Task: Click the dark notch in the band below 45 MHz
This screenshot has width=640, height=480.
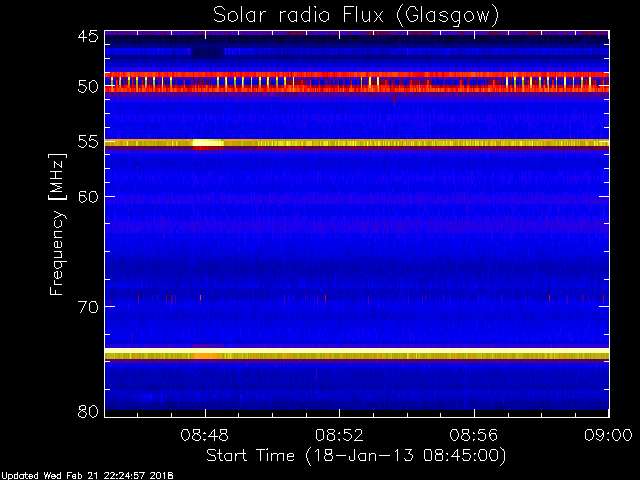Action: click(208, 52)
